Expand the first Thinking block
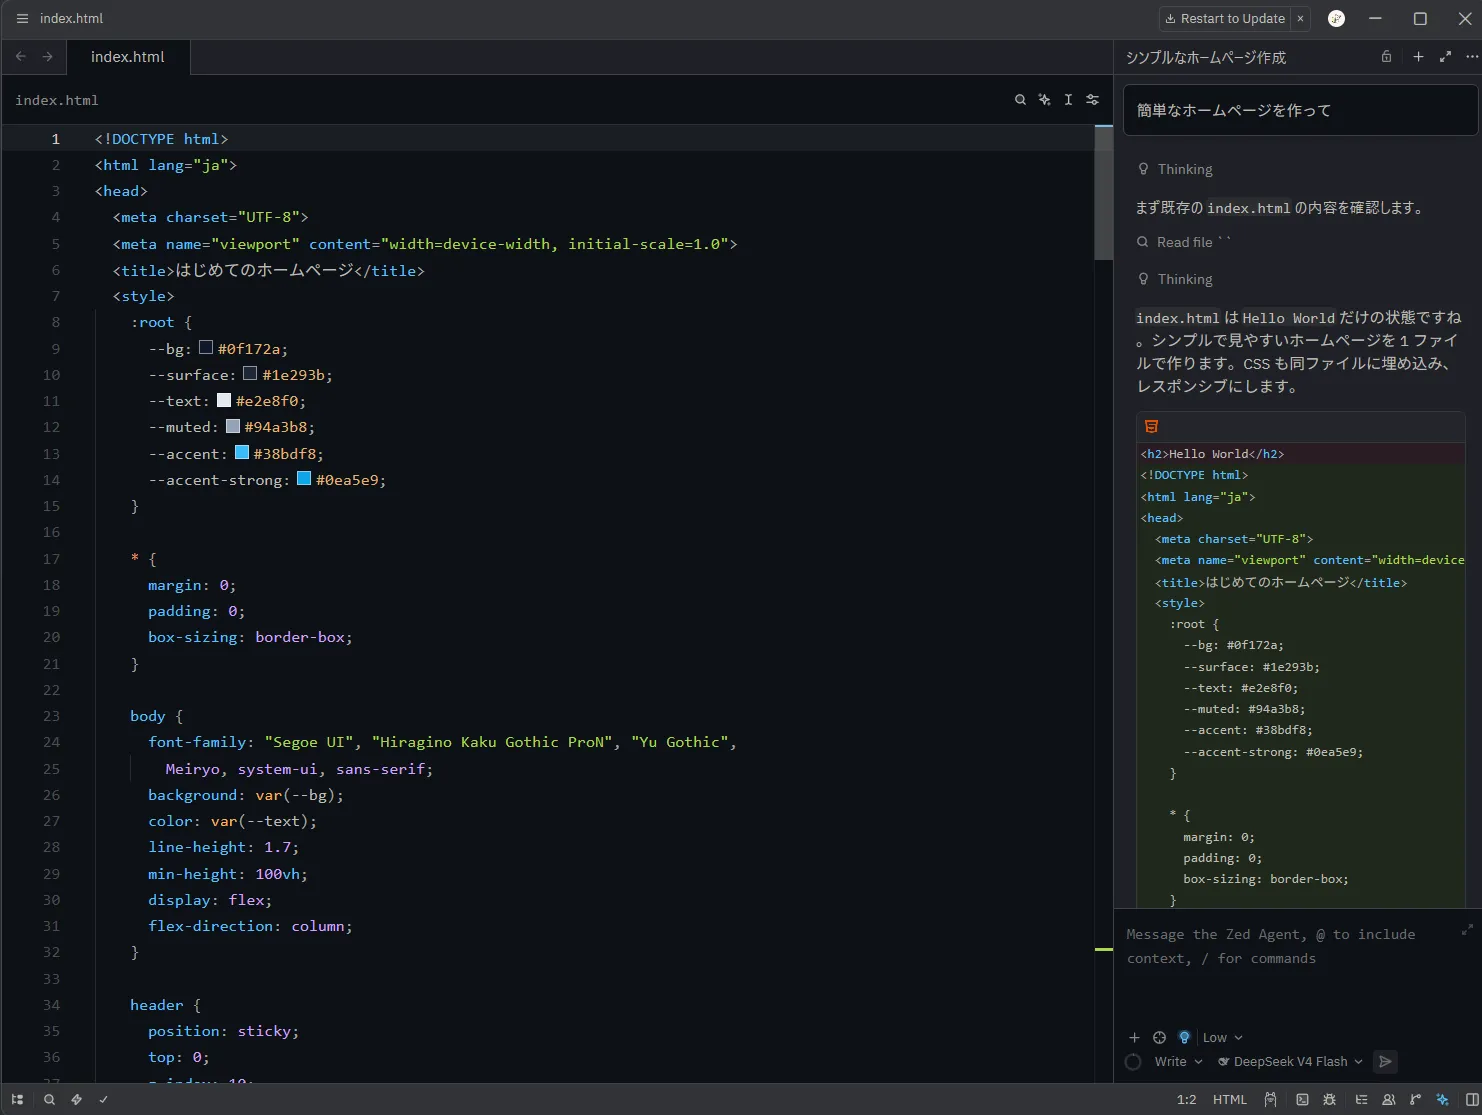 click(1175, 169)
